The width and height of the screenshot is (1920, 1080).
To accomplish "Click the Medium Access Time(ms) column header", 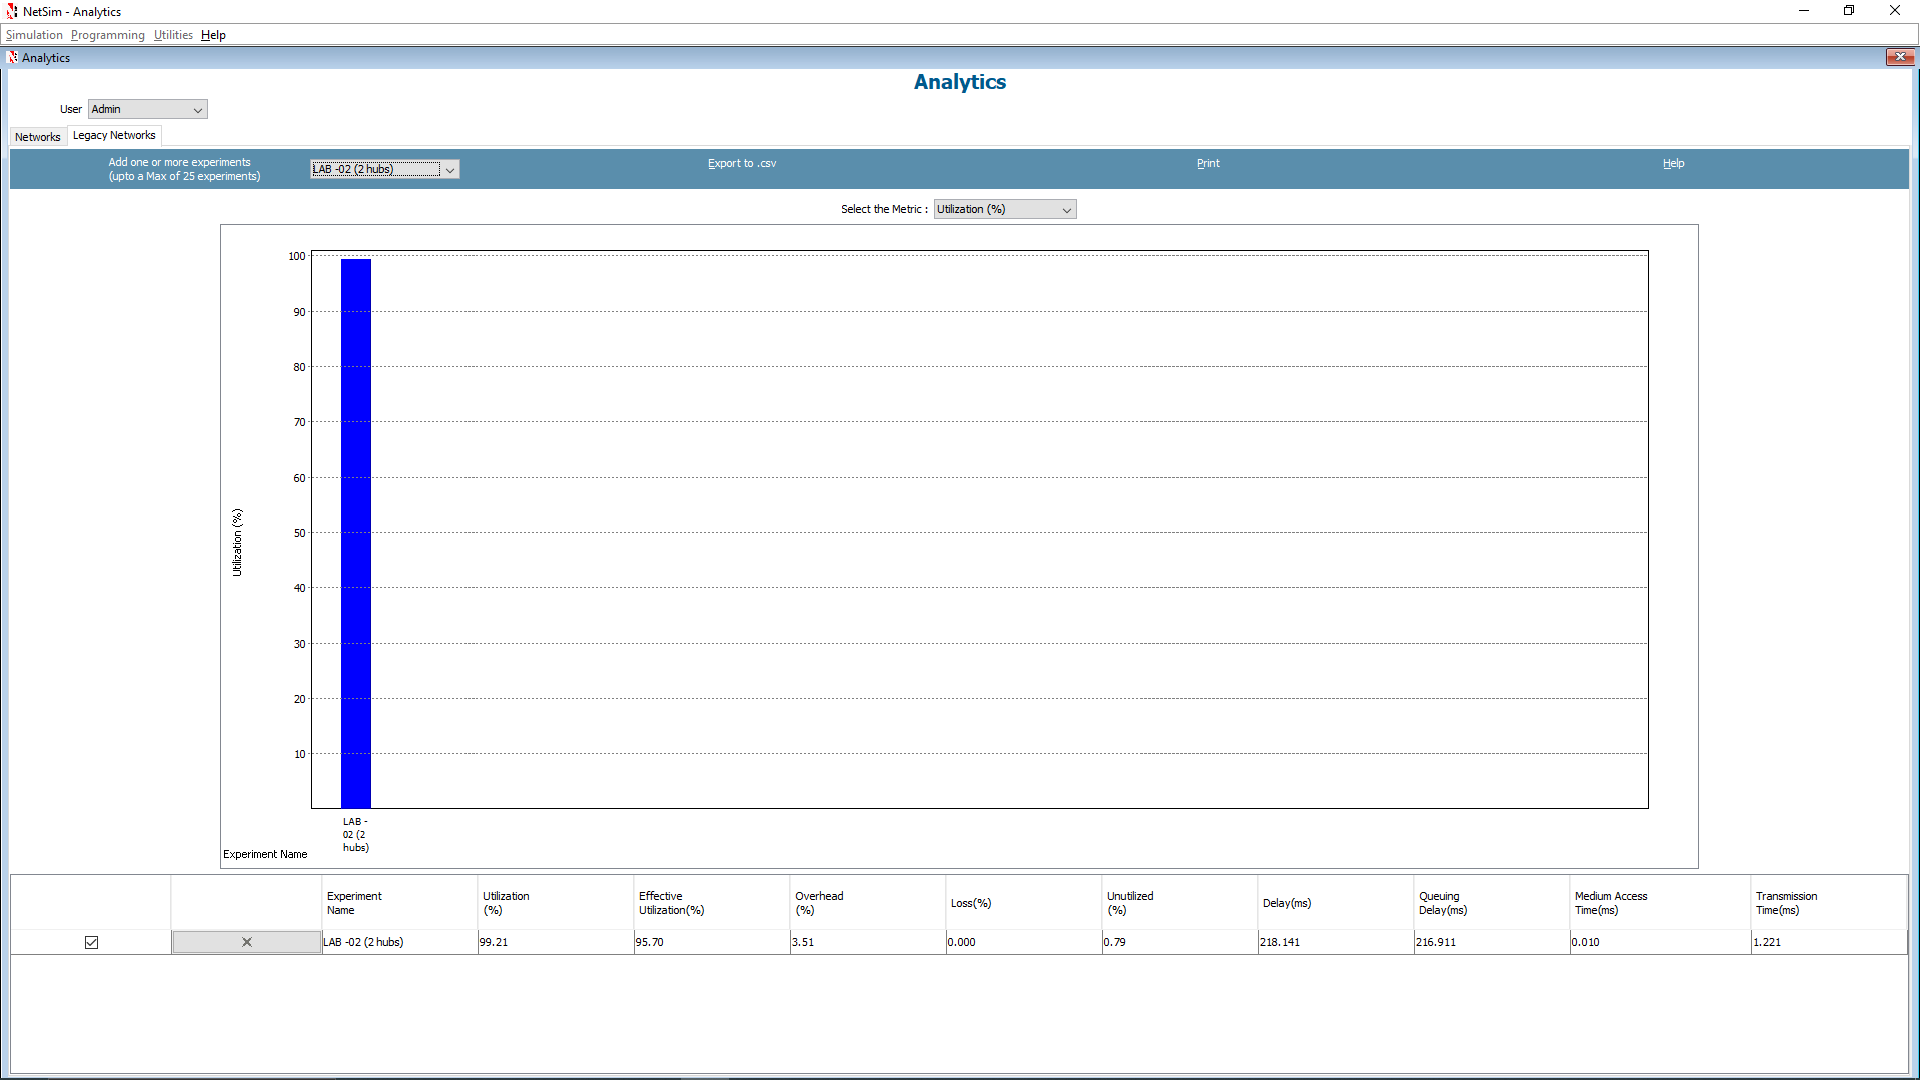I will [1660, 903].
